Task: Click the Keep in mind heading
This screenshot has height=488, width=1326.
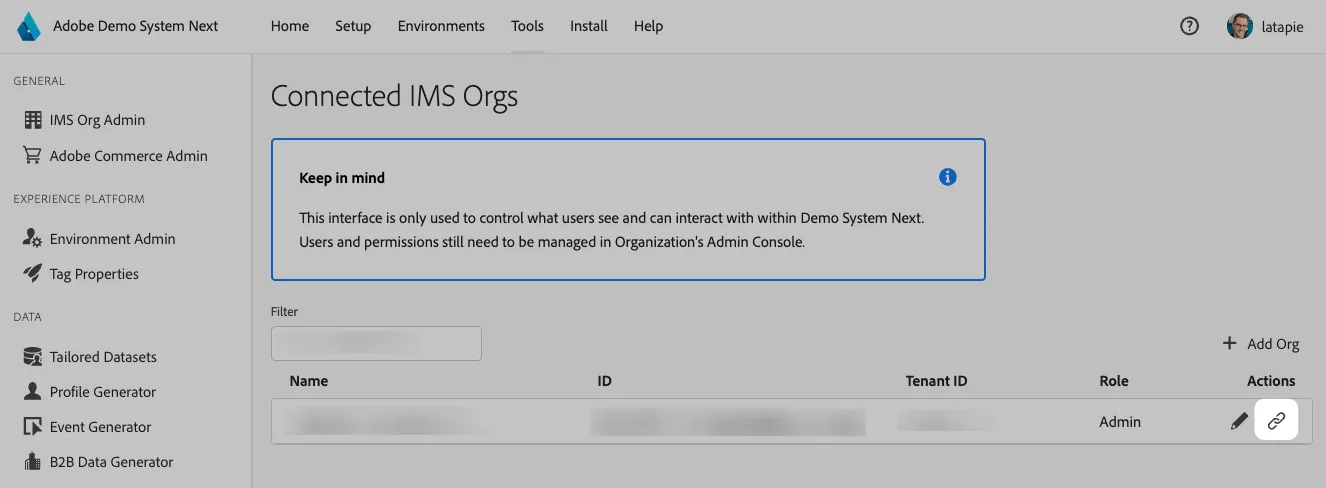Action: (342, 178)
